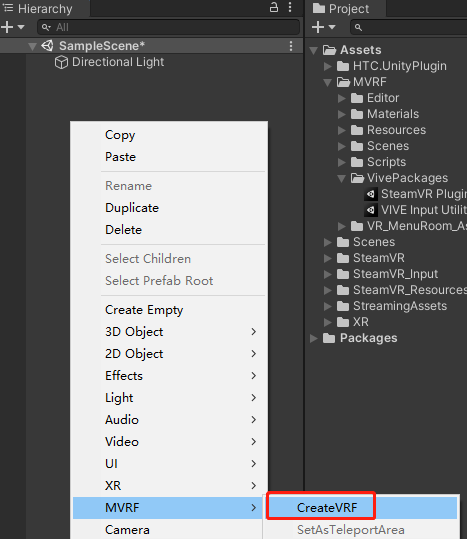This screenshot has width=467, height=539.
Task: Open the Effects submenu
Action: (x=169, y=376)
